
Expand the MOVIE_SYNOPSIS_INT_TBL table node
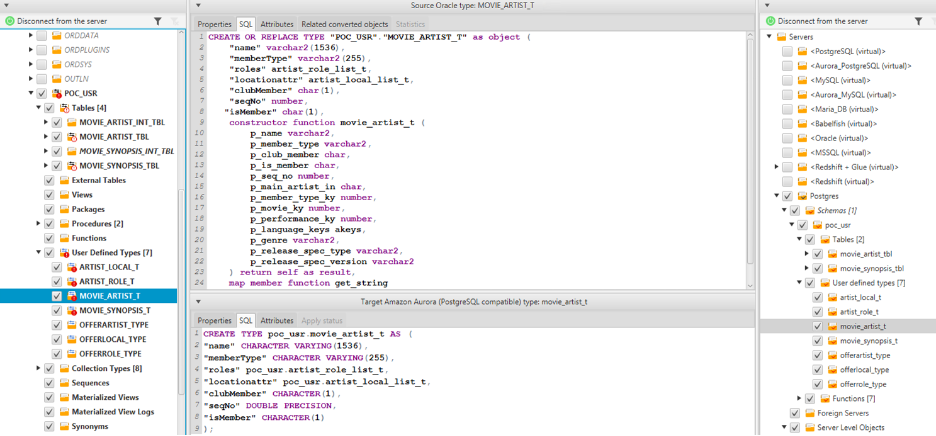pos(47,152)
